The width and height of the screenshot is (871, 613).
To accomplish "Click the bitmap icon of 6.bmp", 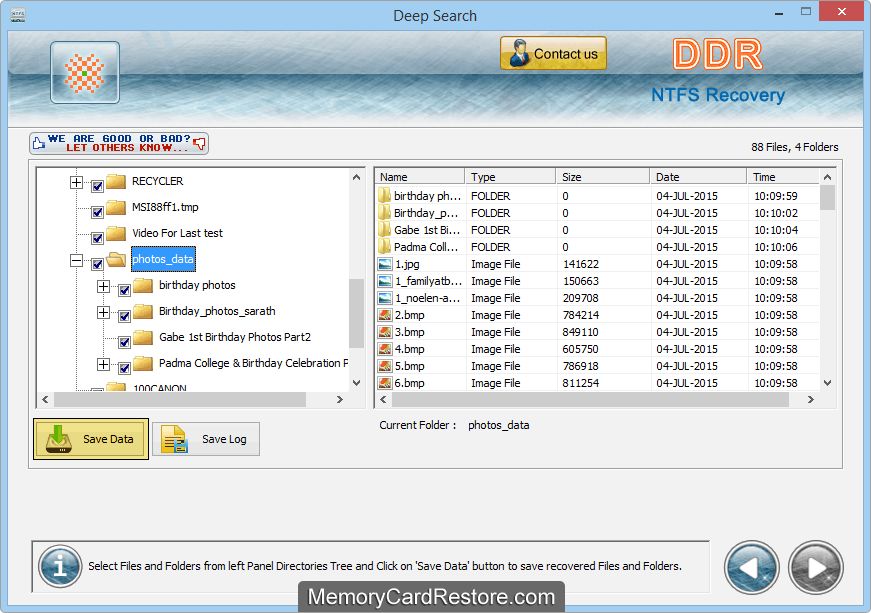I will pos(384,383).
